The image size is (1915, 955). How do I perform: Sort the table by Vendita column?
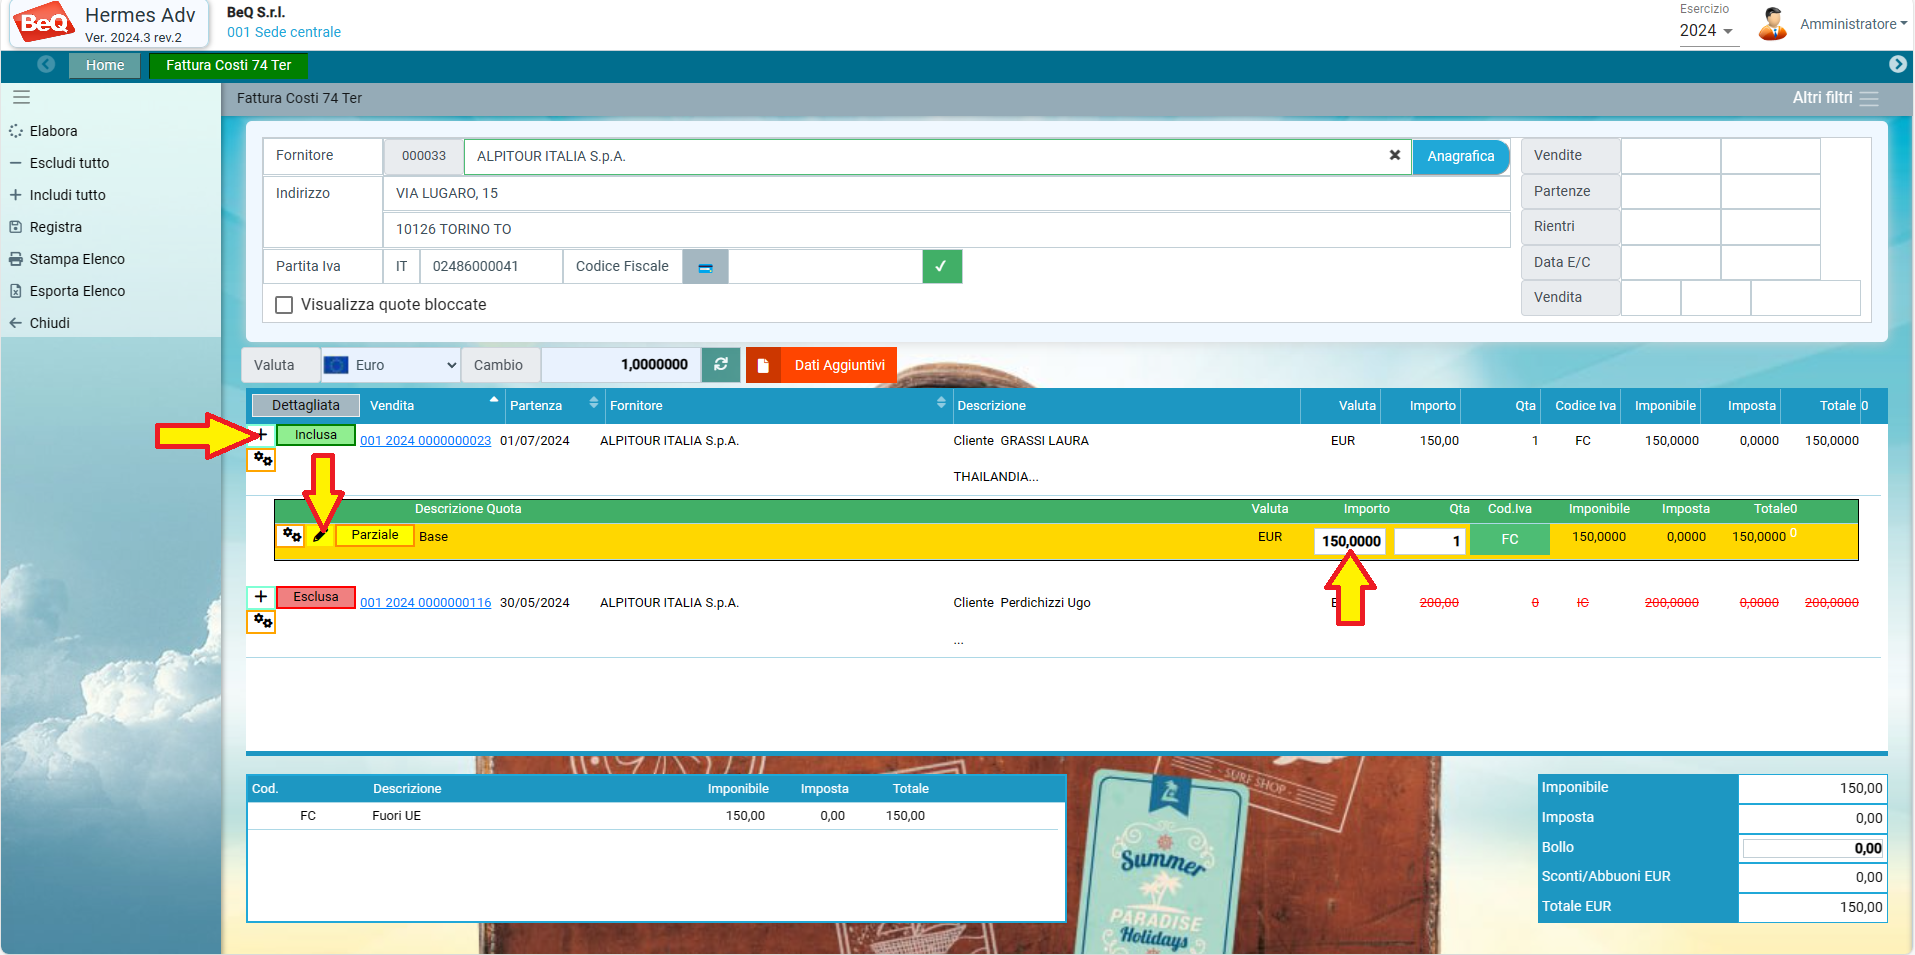click(x=434, y=405)
